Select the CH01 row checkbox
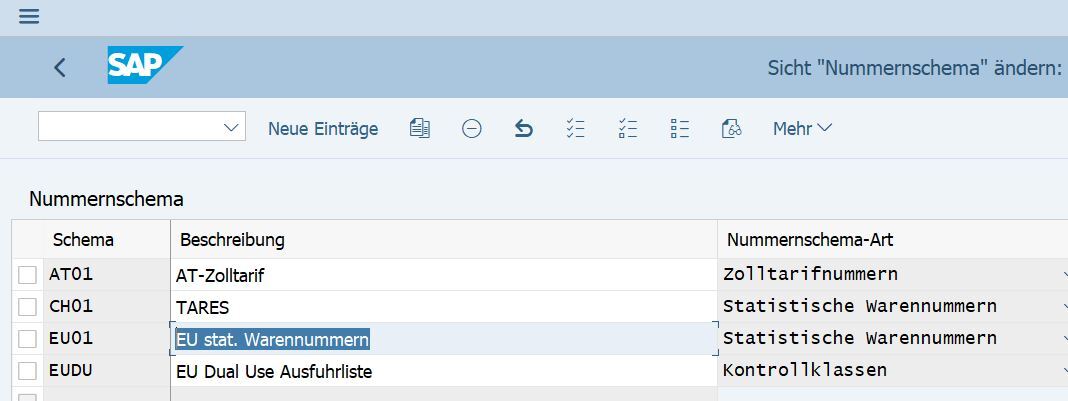The width and height of the screenshot is (1068, 401). click(x=28, y=307)
